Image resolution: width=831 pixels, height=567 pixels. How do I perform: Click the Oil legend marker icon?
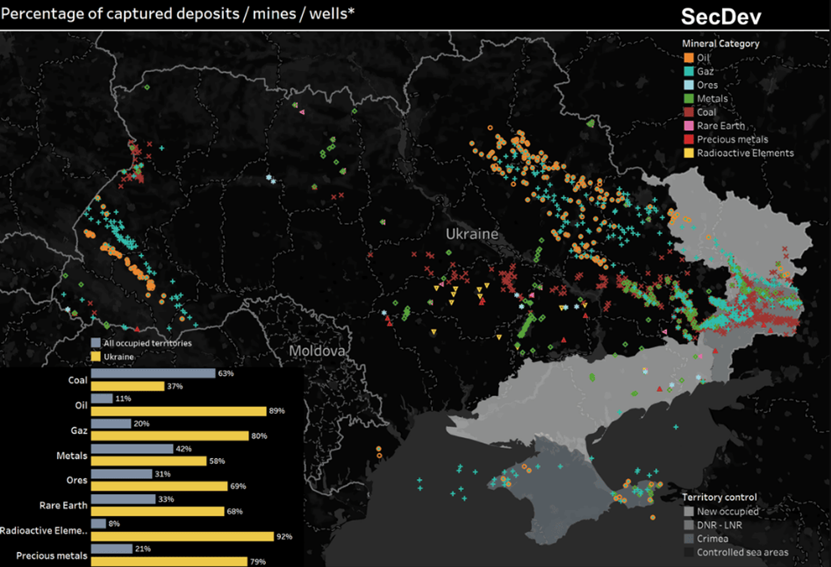[689, 58]
